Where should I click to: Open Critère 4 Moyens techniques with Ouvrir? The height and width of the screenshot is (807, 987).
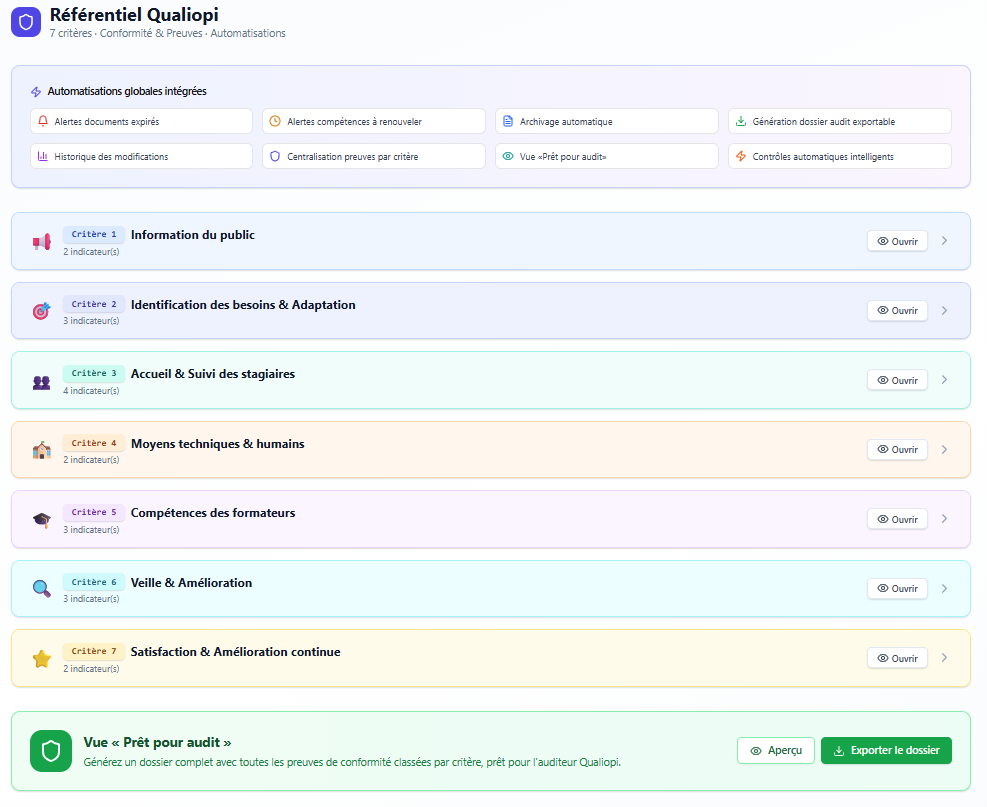(897, 449)
